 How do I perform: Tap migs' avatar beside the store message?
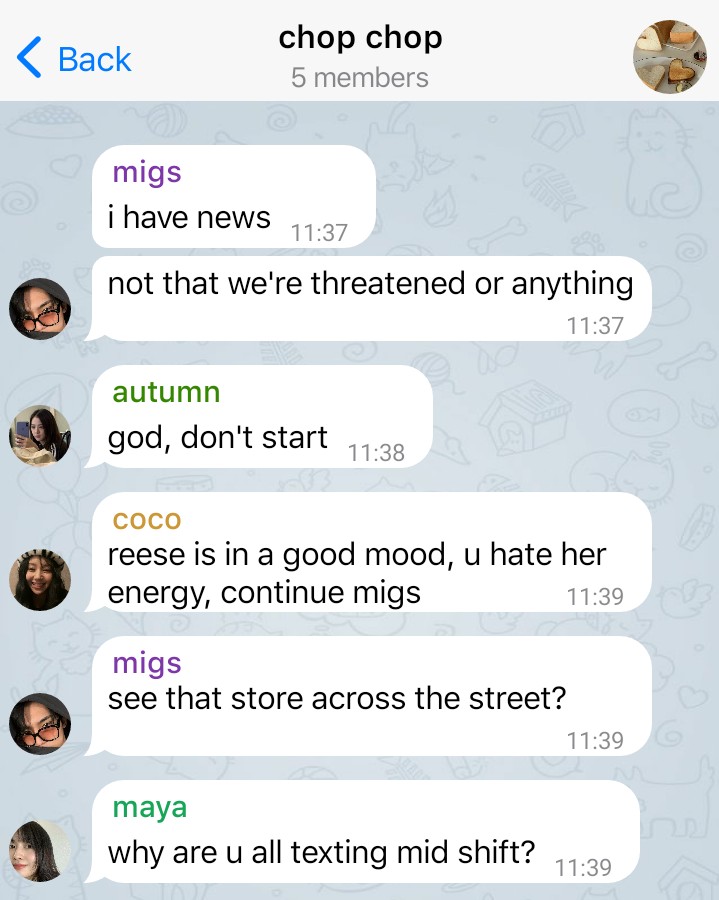point(40,724)
